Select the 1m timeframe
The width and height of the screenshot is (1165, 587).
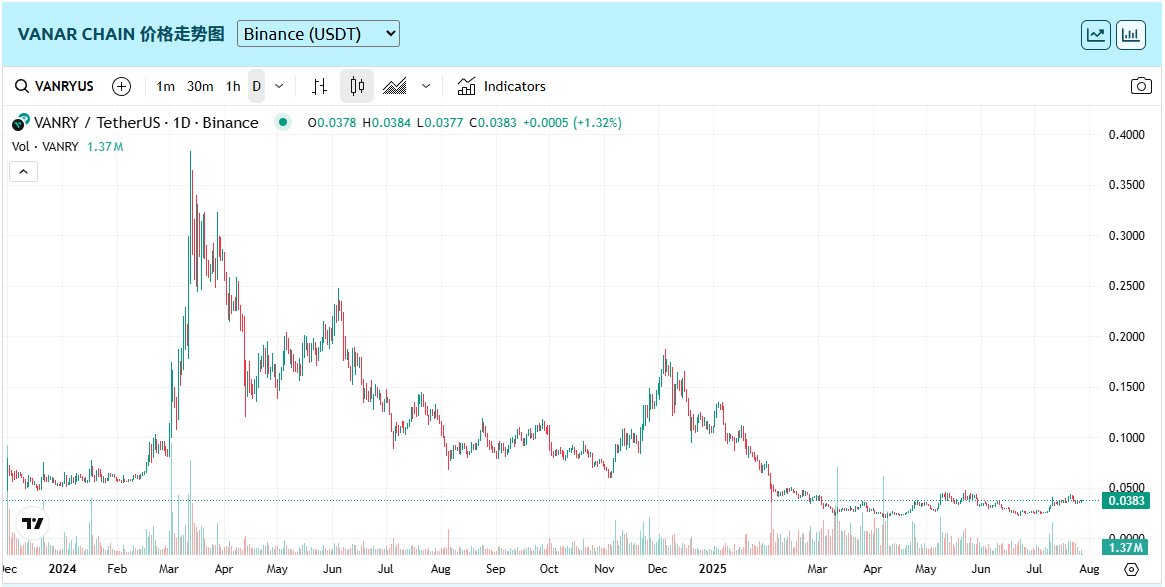[165, 86]
